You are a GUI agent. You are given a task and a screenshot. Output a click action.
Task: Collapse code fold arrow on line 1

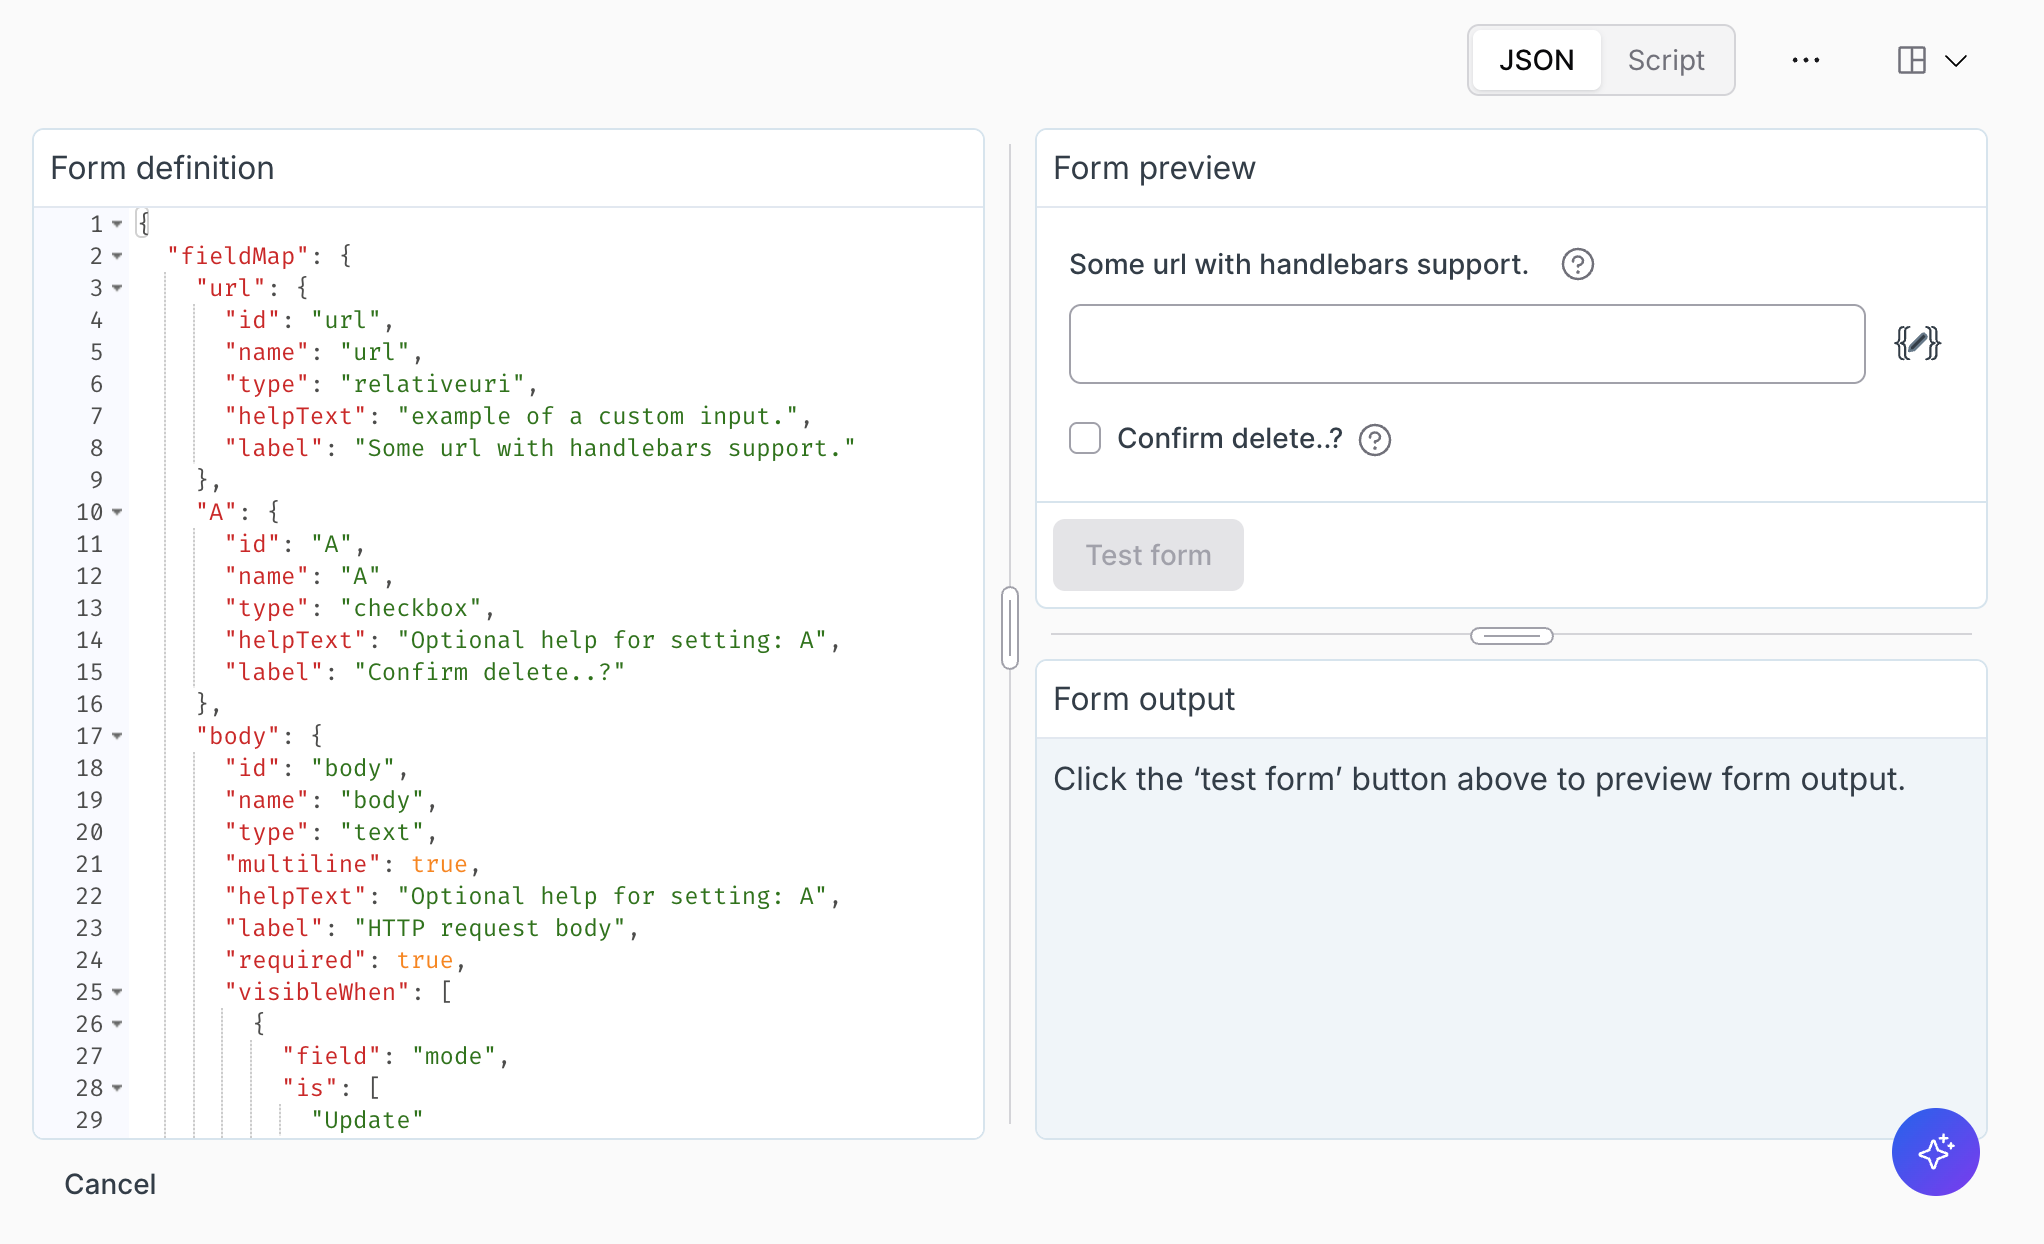click(117, 224)
